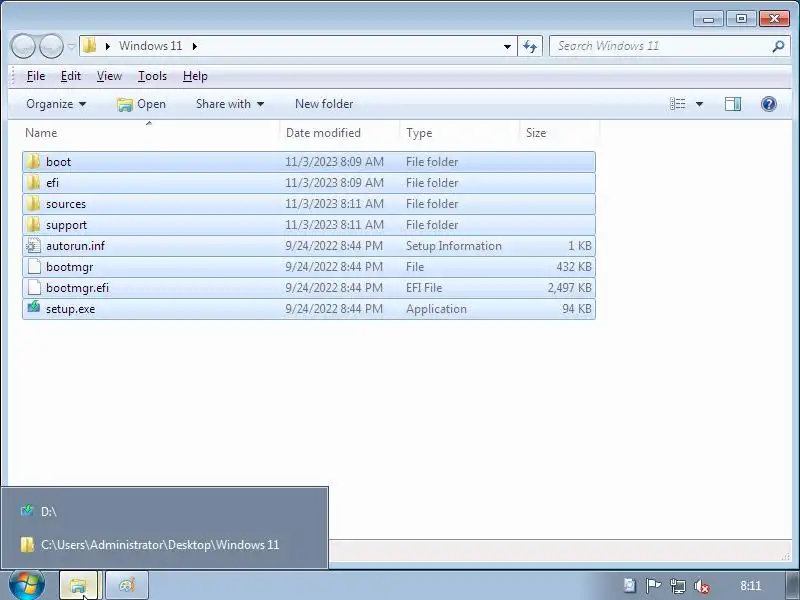This screenshot has height=600, width=800.
Task: Open the recent pages dropdown arrow
Action: tap(71, 46)
